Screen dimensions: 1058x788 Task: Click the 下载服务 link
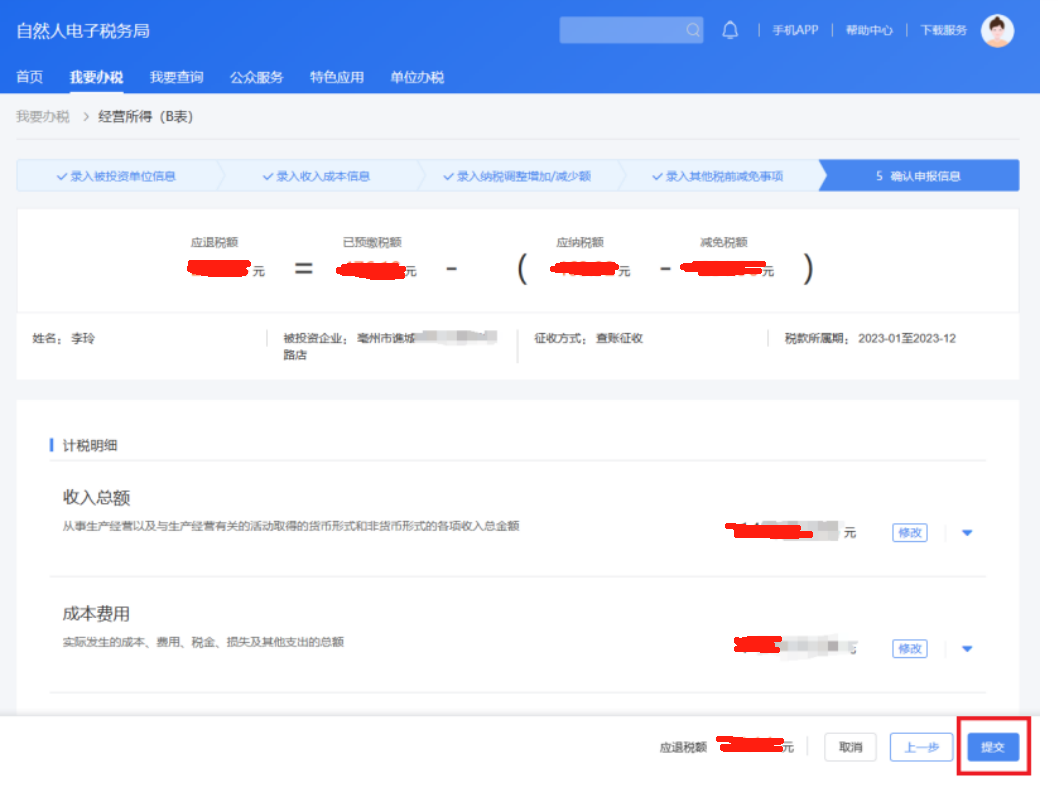coord(943,30)
